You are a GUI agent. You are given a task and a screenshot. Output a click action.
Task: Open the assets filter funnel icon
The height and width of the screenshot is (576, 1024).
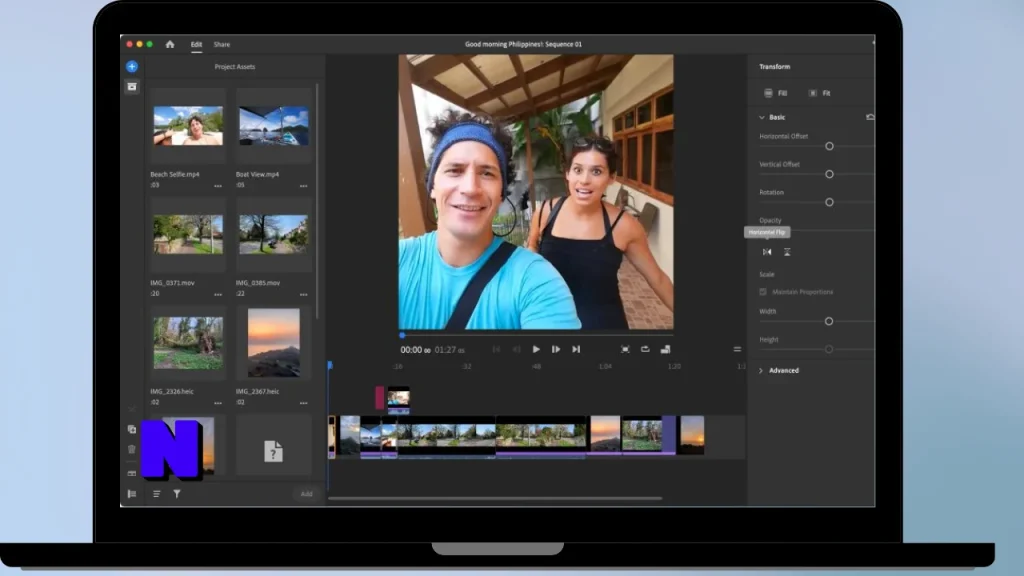(177, 494)
